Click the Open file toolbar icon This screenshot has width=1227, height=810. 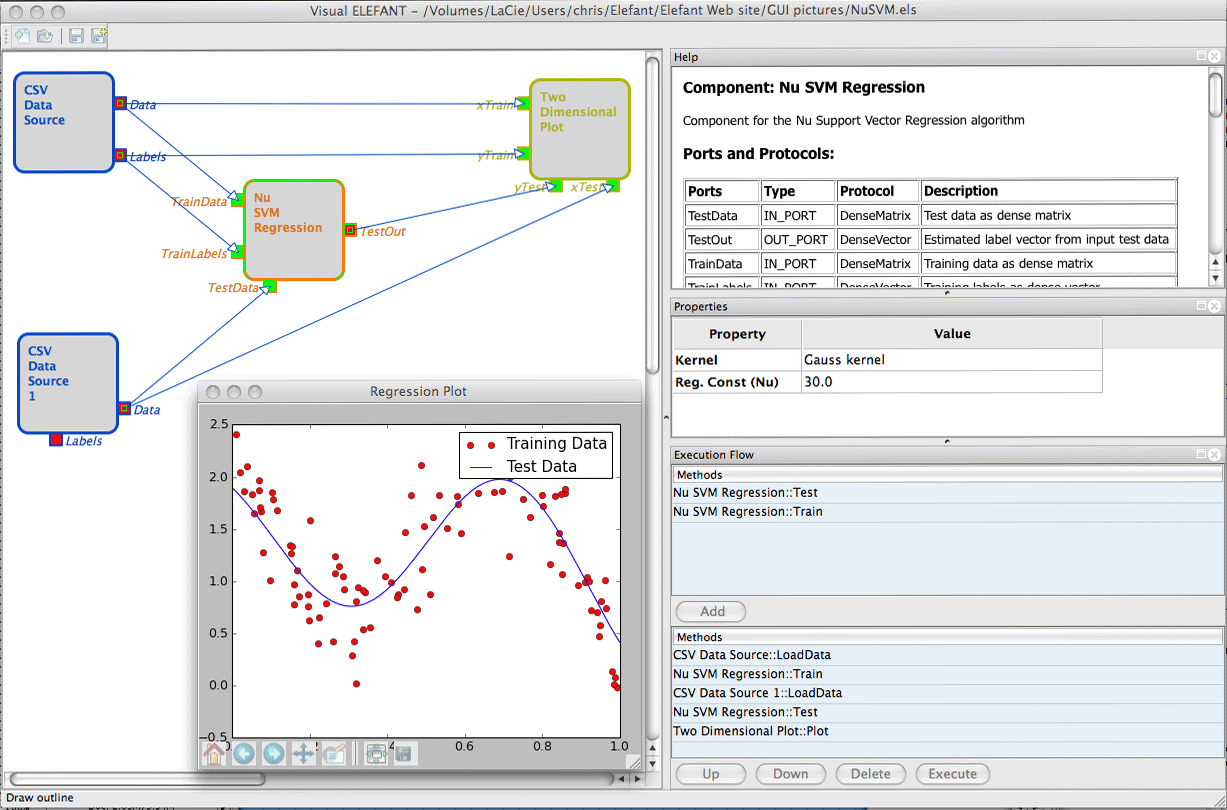point(45,36)
